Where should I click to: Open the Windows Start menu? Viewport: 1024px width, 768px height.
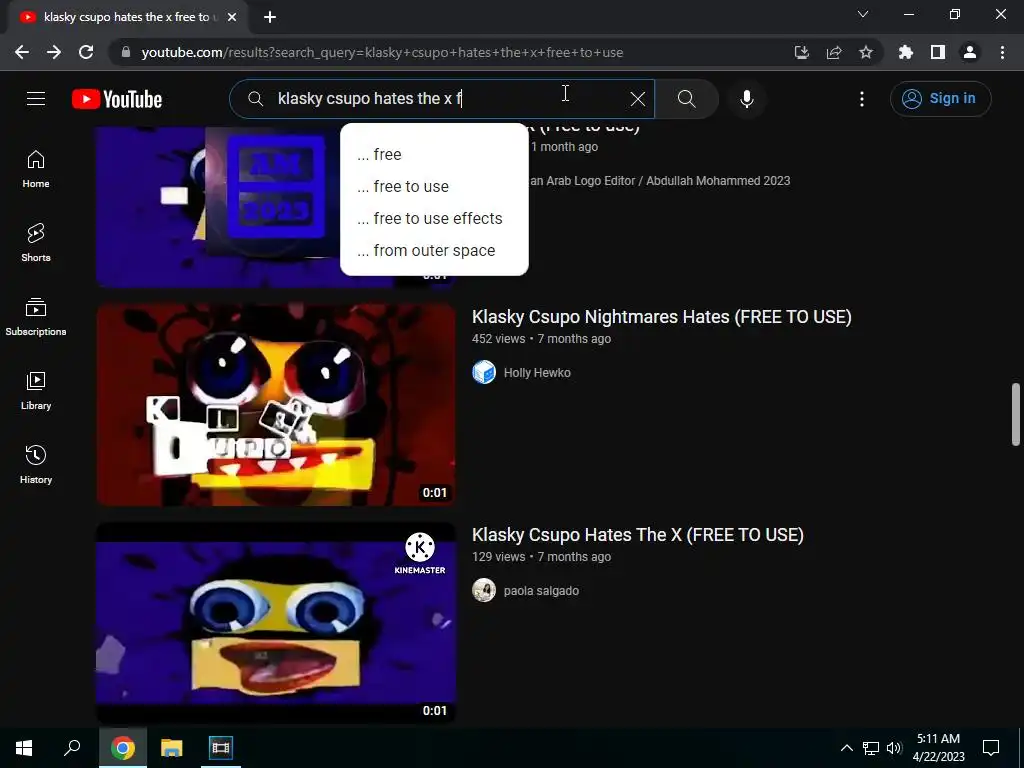[24, 748]
